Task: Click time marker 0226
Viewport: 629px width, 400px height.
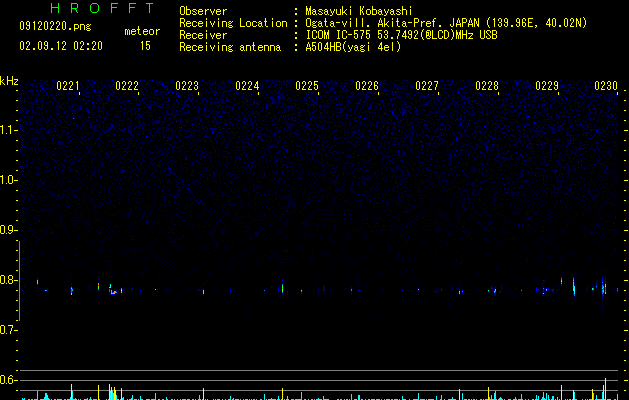Action: pyautogui.click(x=367, y=86)
